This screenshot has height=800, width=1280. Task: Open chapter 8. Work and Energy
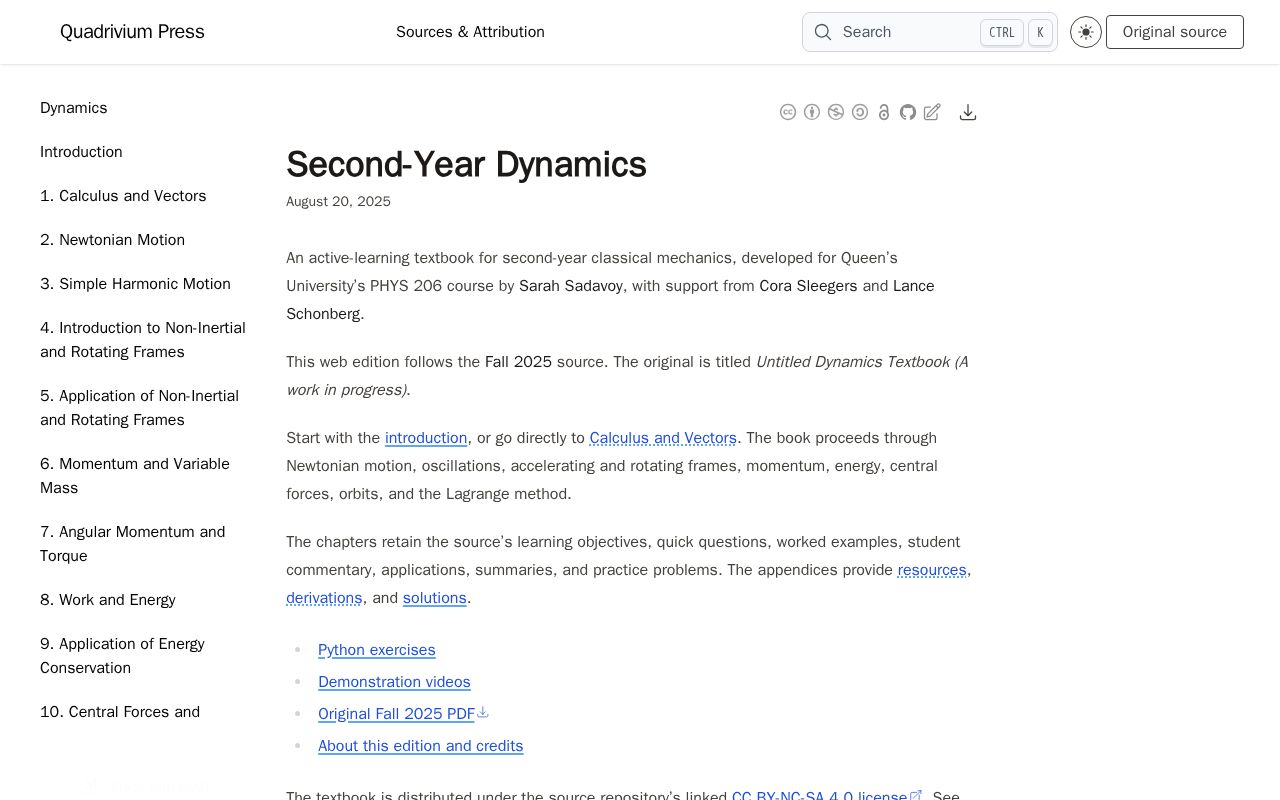pyautogui.click(x=108, y=600)
